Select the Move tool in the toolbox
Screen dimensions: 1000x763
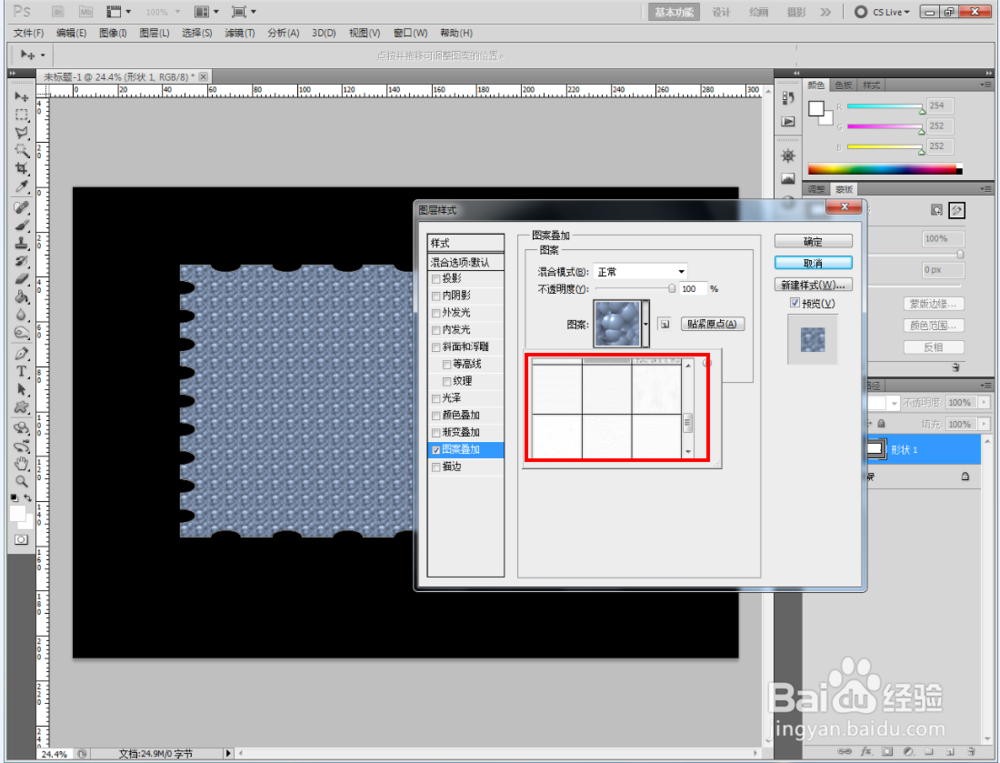click(22, 96)
